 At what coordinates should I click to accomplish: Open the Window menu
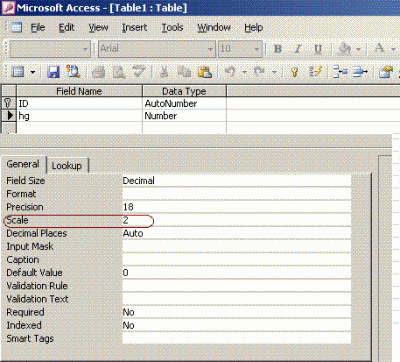point(214,27)
